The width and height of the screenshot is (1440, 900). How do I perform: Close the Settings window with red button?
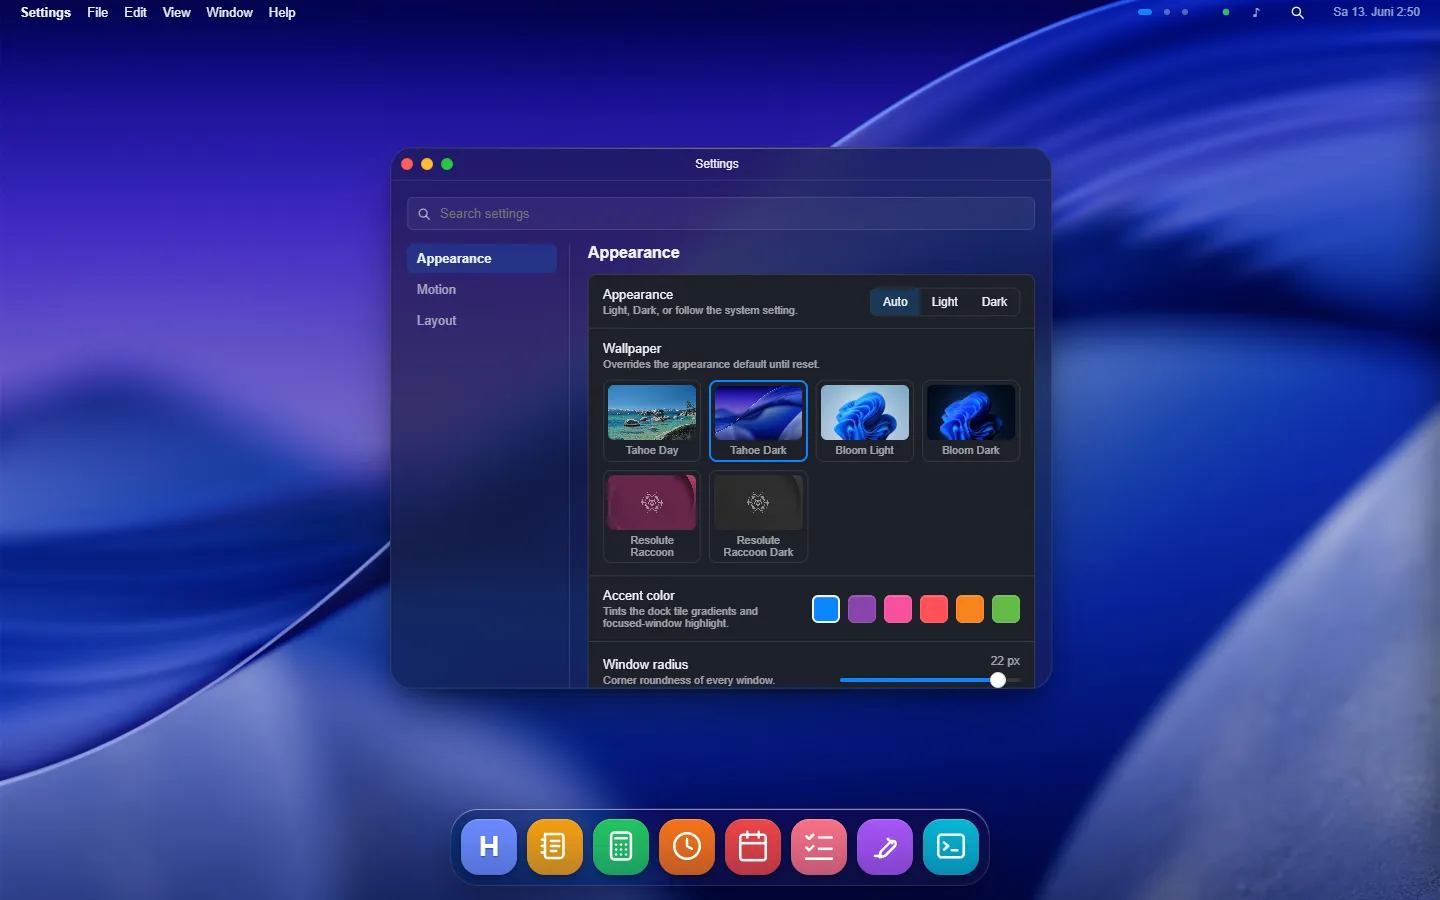tap(407, 164)
